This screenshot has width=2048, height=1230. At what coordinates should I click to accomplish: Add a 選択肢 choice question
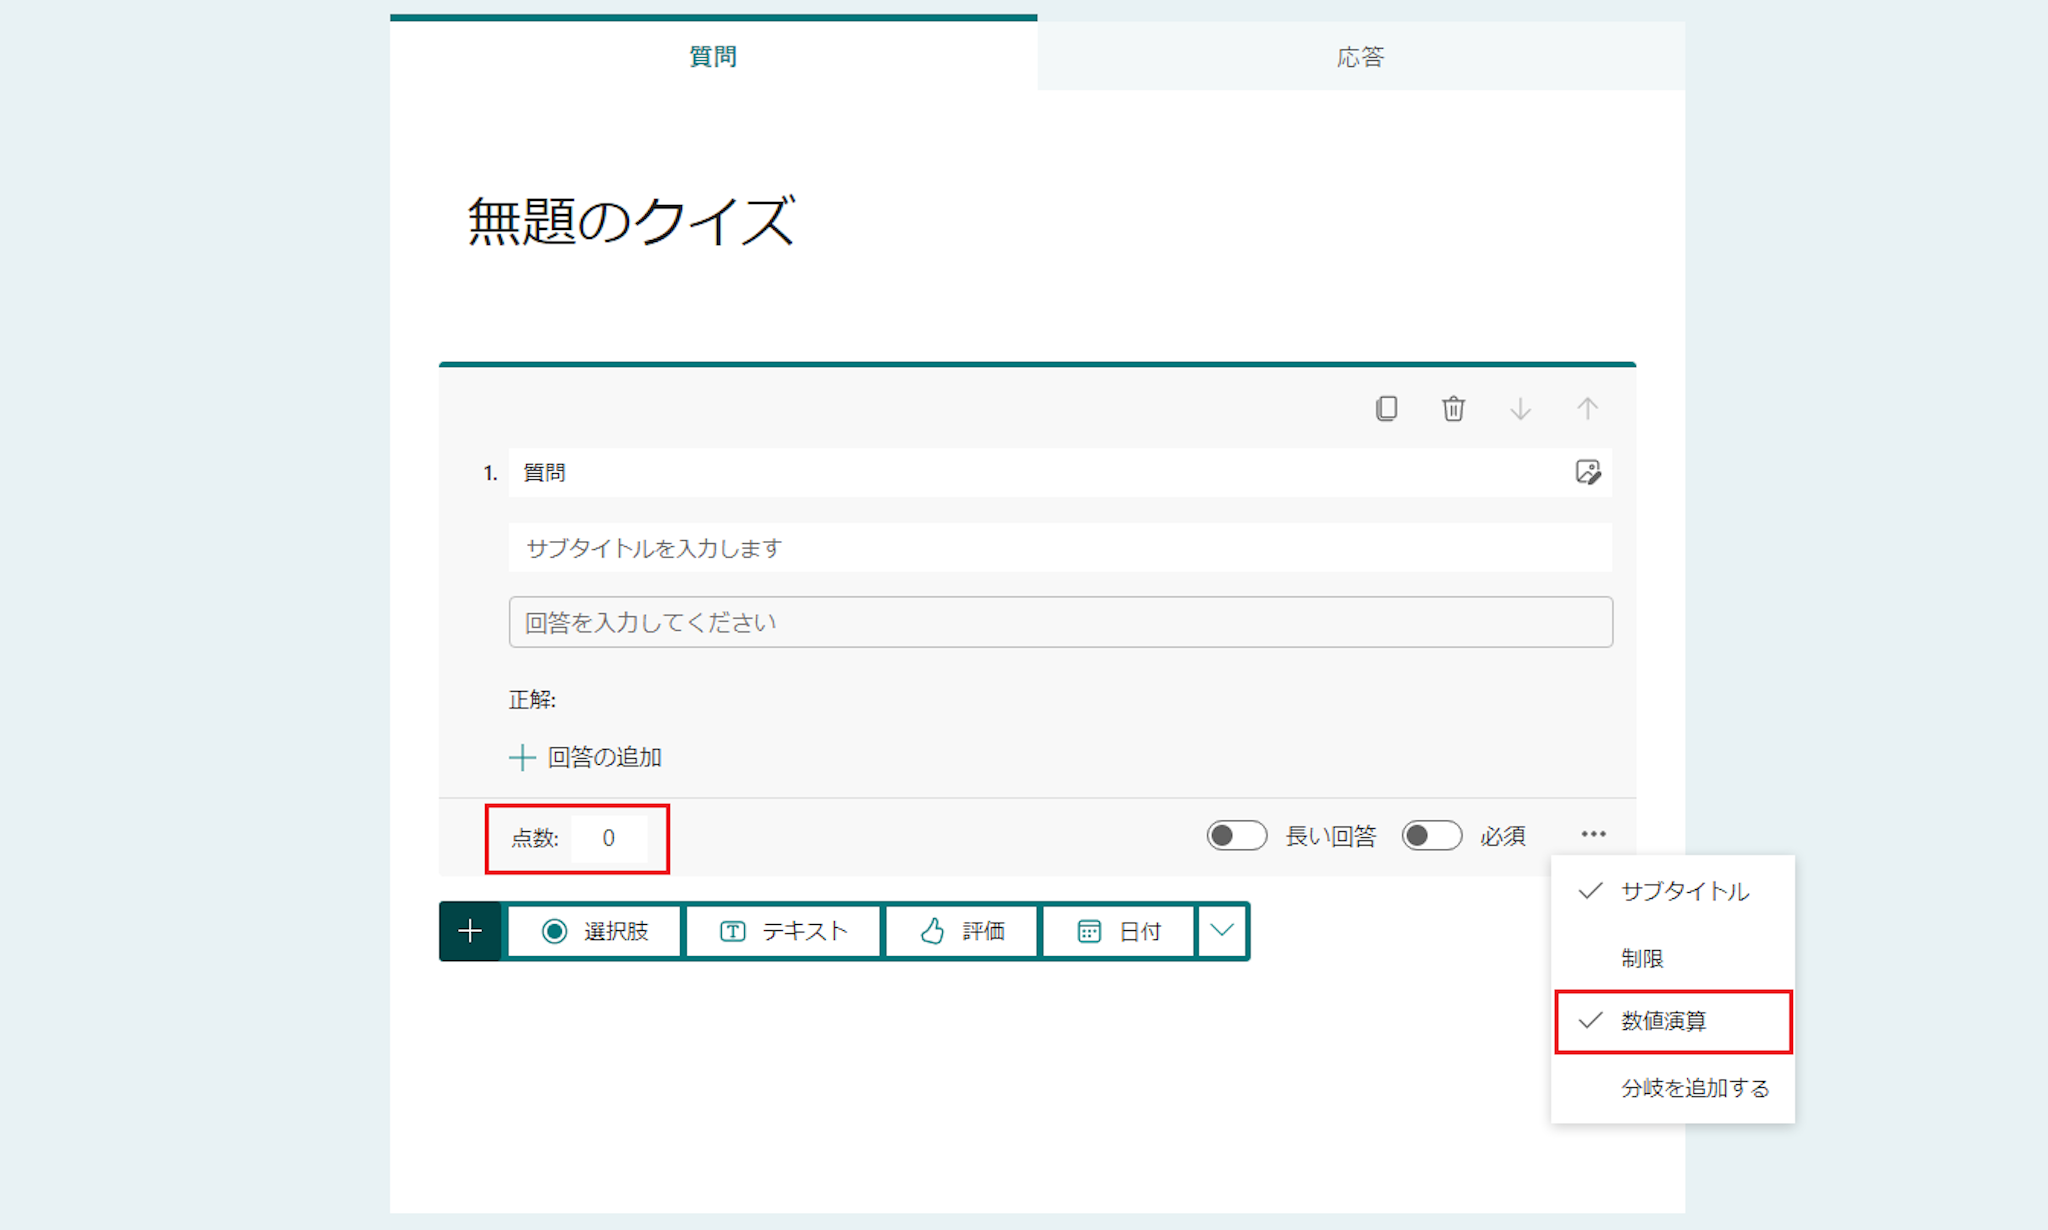pyautogui.click(x=595, y=931)
